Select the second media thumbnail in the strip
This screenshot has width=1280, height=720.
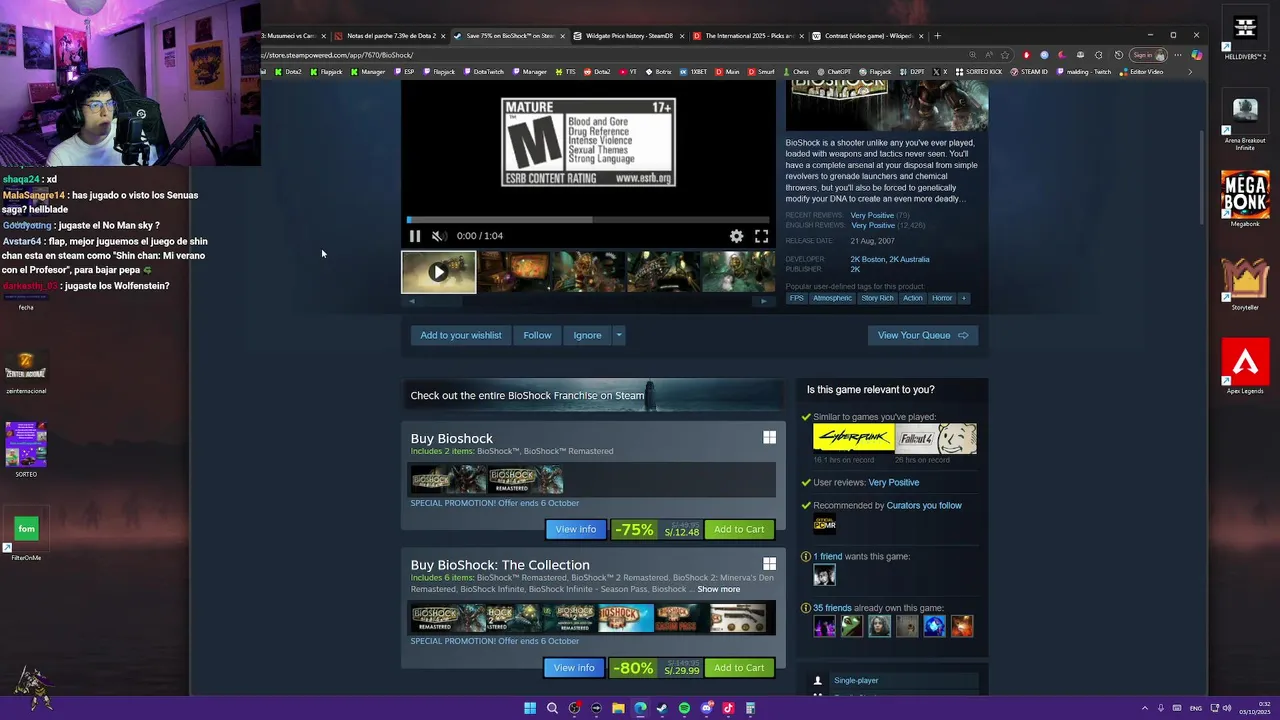[x=513, y=272]
